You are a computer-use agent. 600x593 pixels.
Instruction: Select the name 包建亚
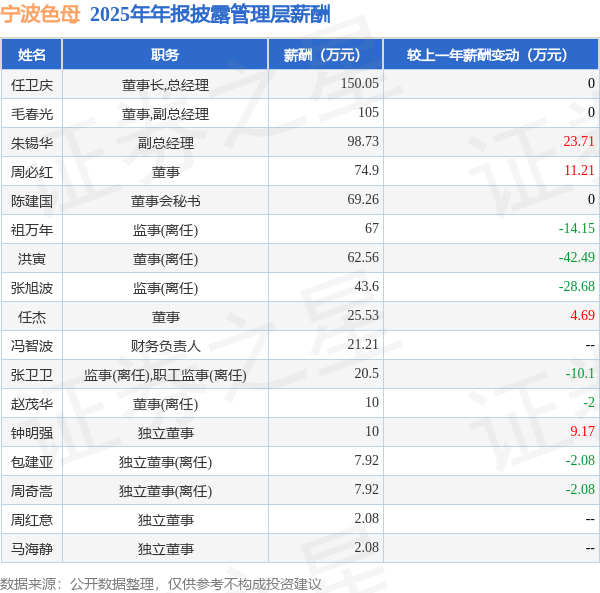(x=32, y=463)
